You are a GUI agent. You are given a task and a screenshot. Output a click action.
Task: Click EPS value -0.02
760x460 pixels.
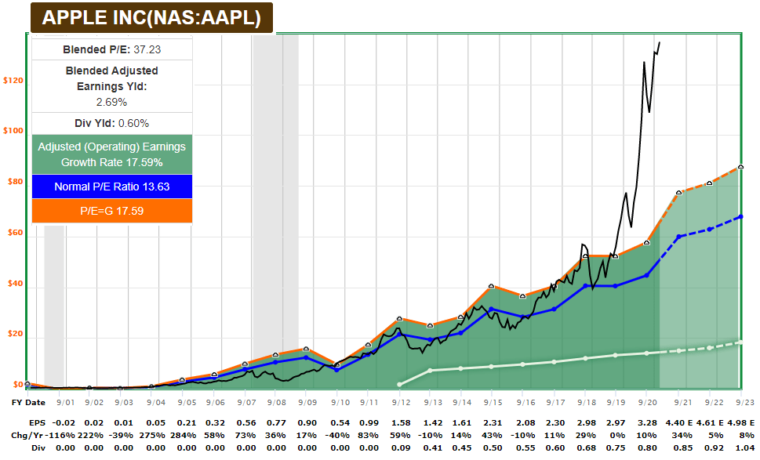[x=63, y=423]
